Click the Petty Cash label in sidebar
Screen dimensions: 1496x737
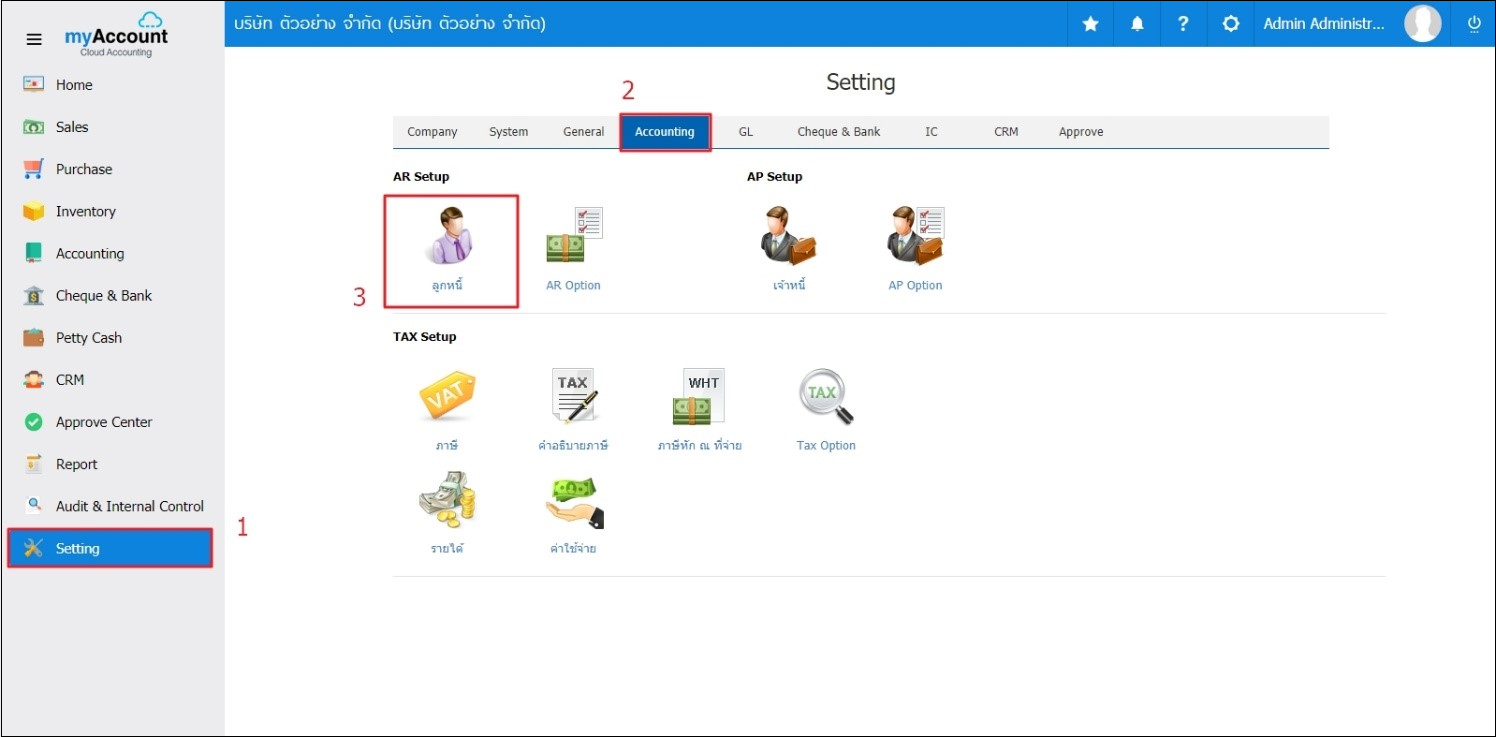pyautogui.click(x=89, y=338)
